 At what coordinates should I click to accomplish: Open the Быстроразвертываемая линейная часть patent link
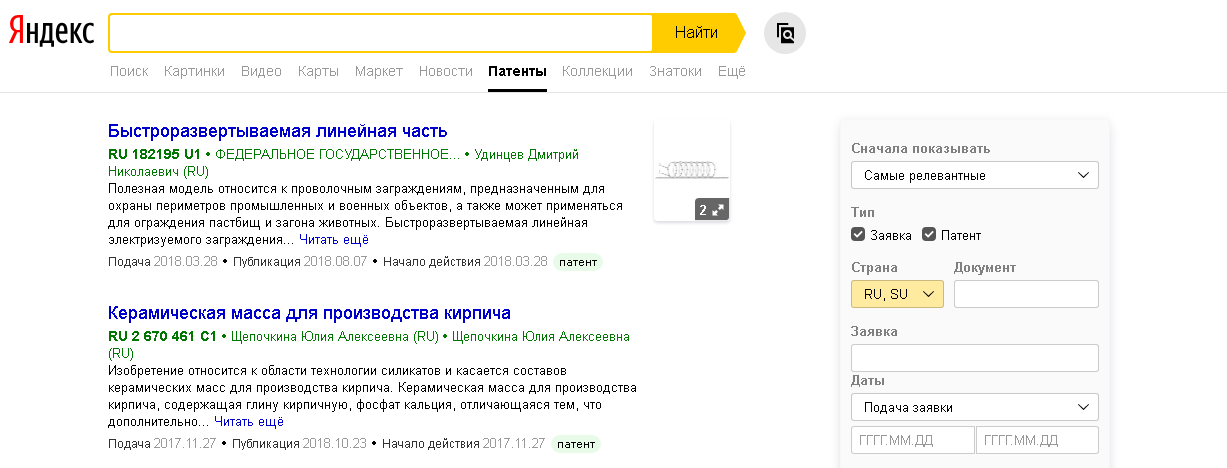tap(277, 131)
